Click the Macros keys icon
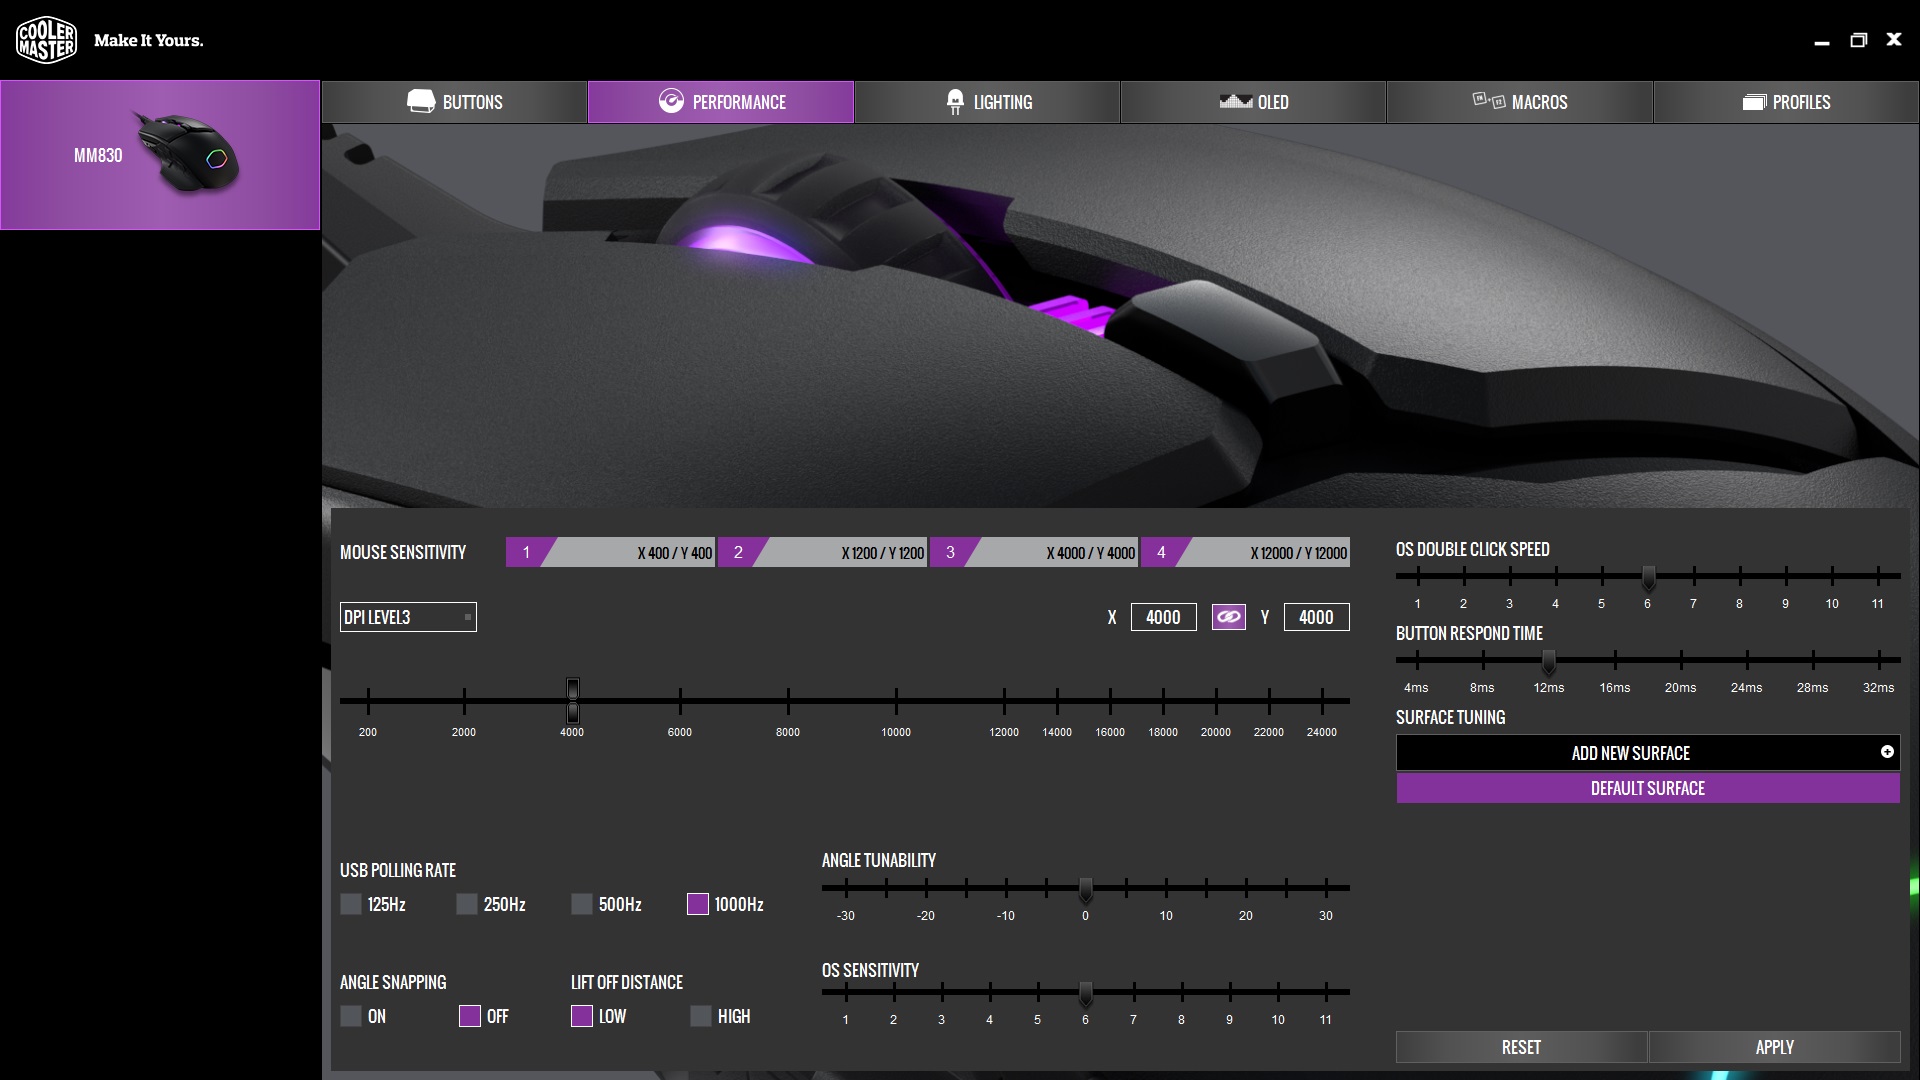Viewport: 1920px width, 1080px height. (x=1489, y=100)
